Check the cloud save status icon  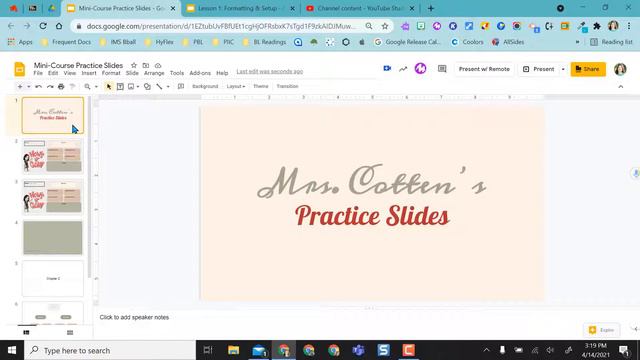pyautogui.click(x=158, y=65)
